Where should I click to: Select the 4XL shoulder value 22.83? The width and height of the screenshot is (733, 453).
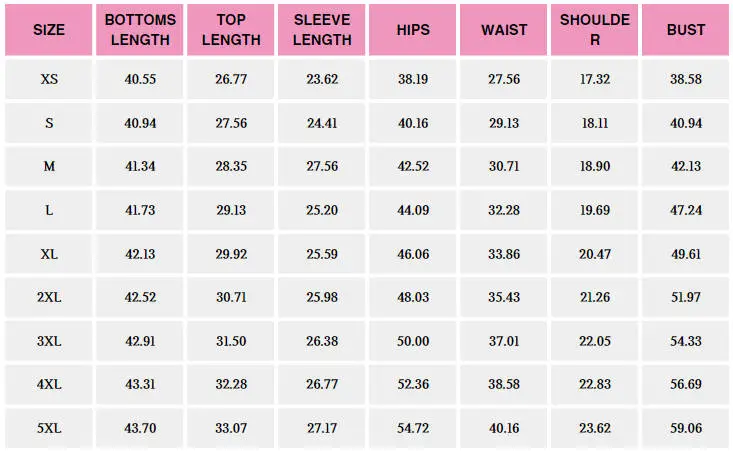[x=595, y=385]
